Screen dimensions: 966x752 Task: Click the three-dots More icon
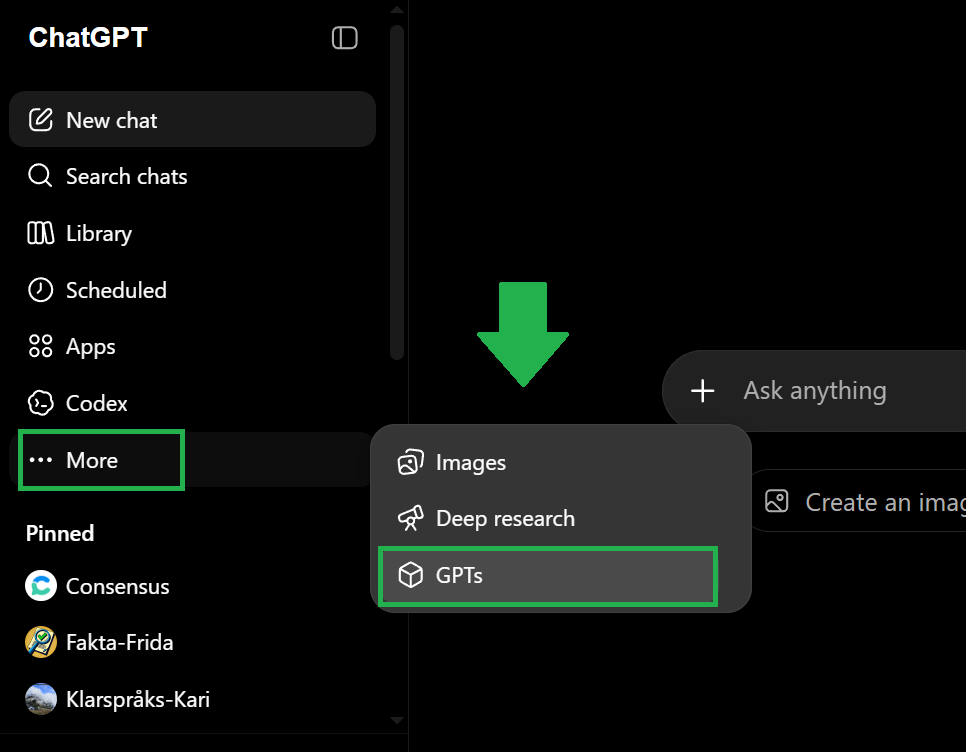(41, 460)
